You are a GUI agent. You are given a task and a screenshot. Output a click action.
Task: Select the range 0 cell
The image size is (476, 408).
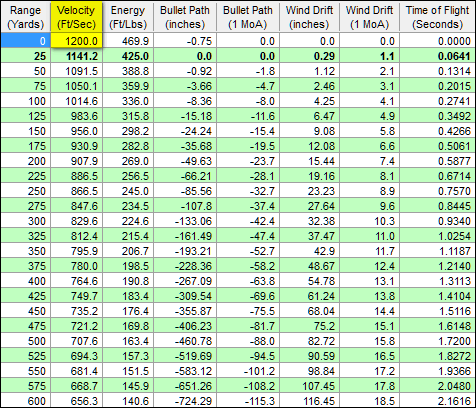click(x=26, y=41)
